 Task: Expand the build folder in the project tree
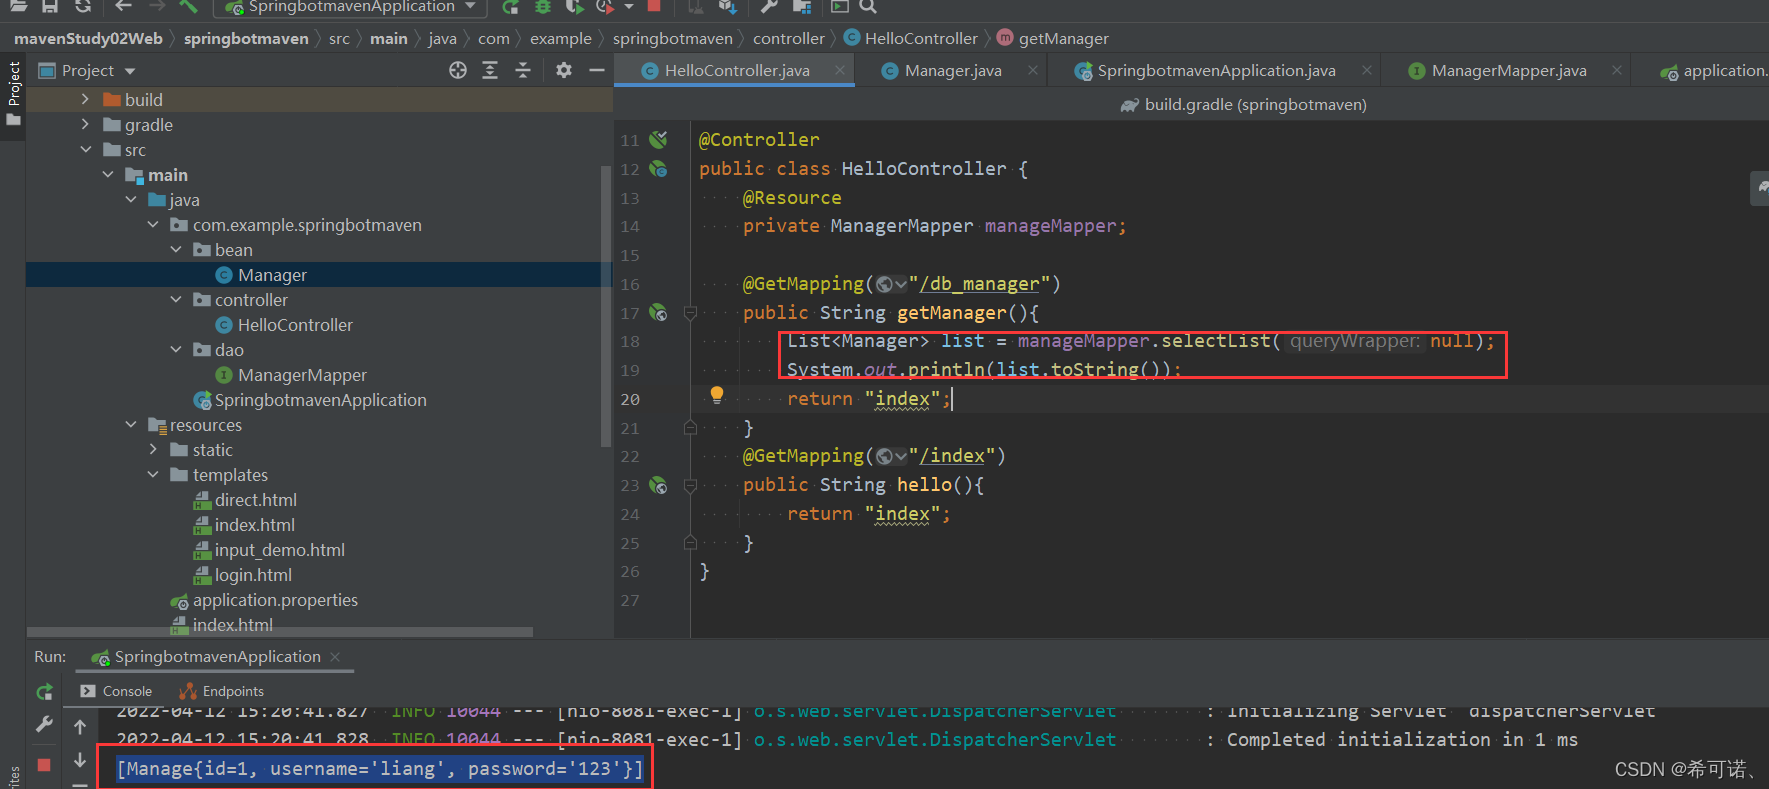(85, 99)
